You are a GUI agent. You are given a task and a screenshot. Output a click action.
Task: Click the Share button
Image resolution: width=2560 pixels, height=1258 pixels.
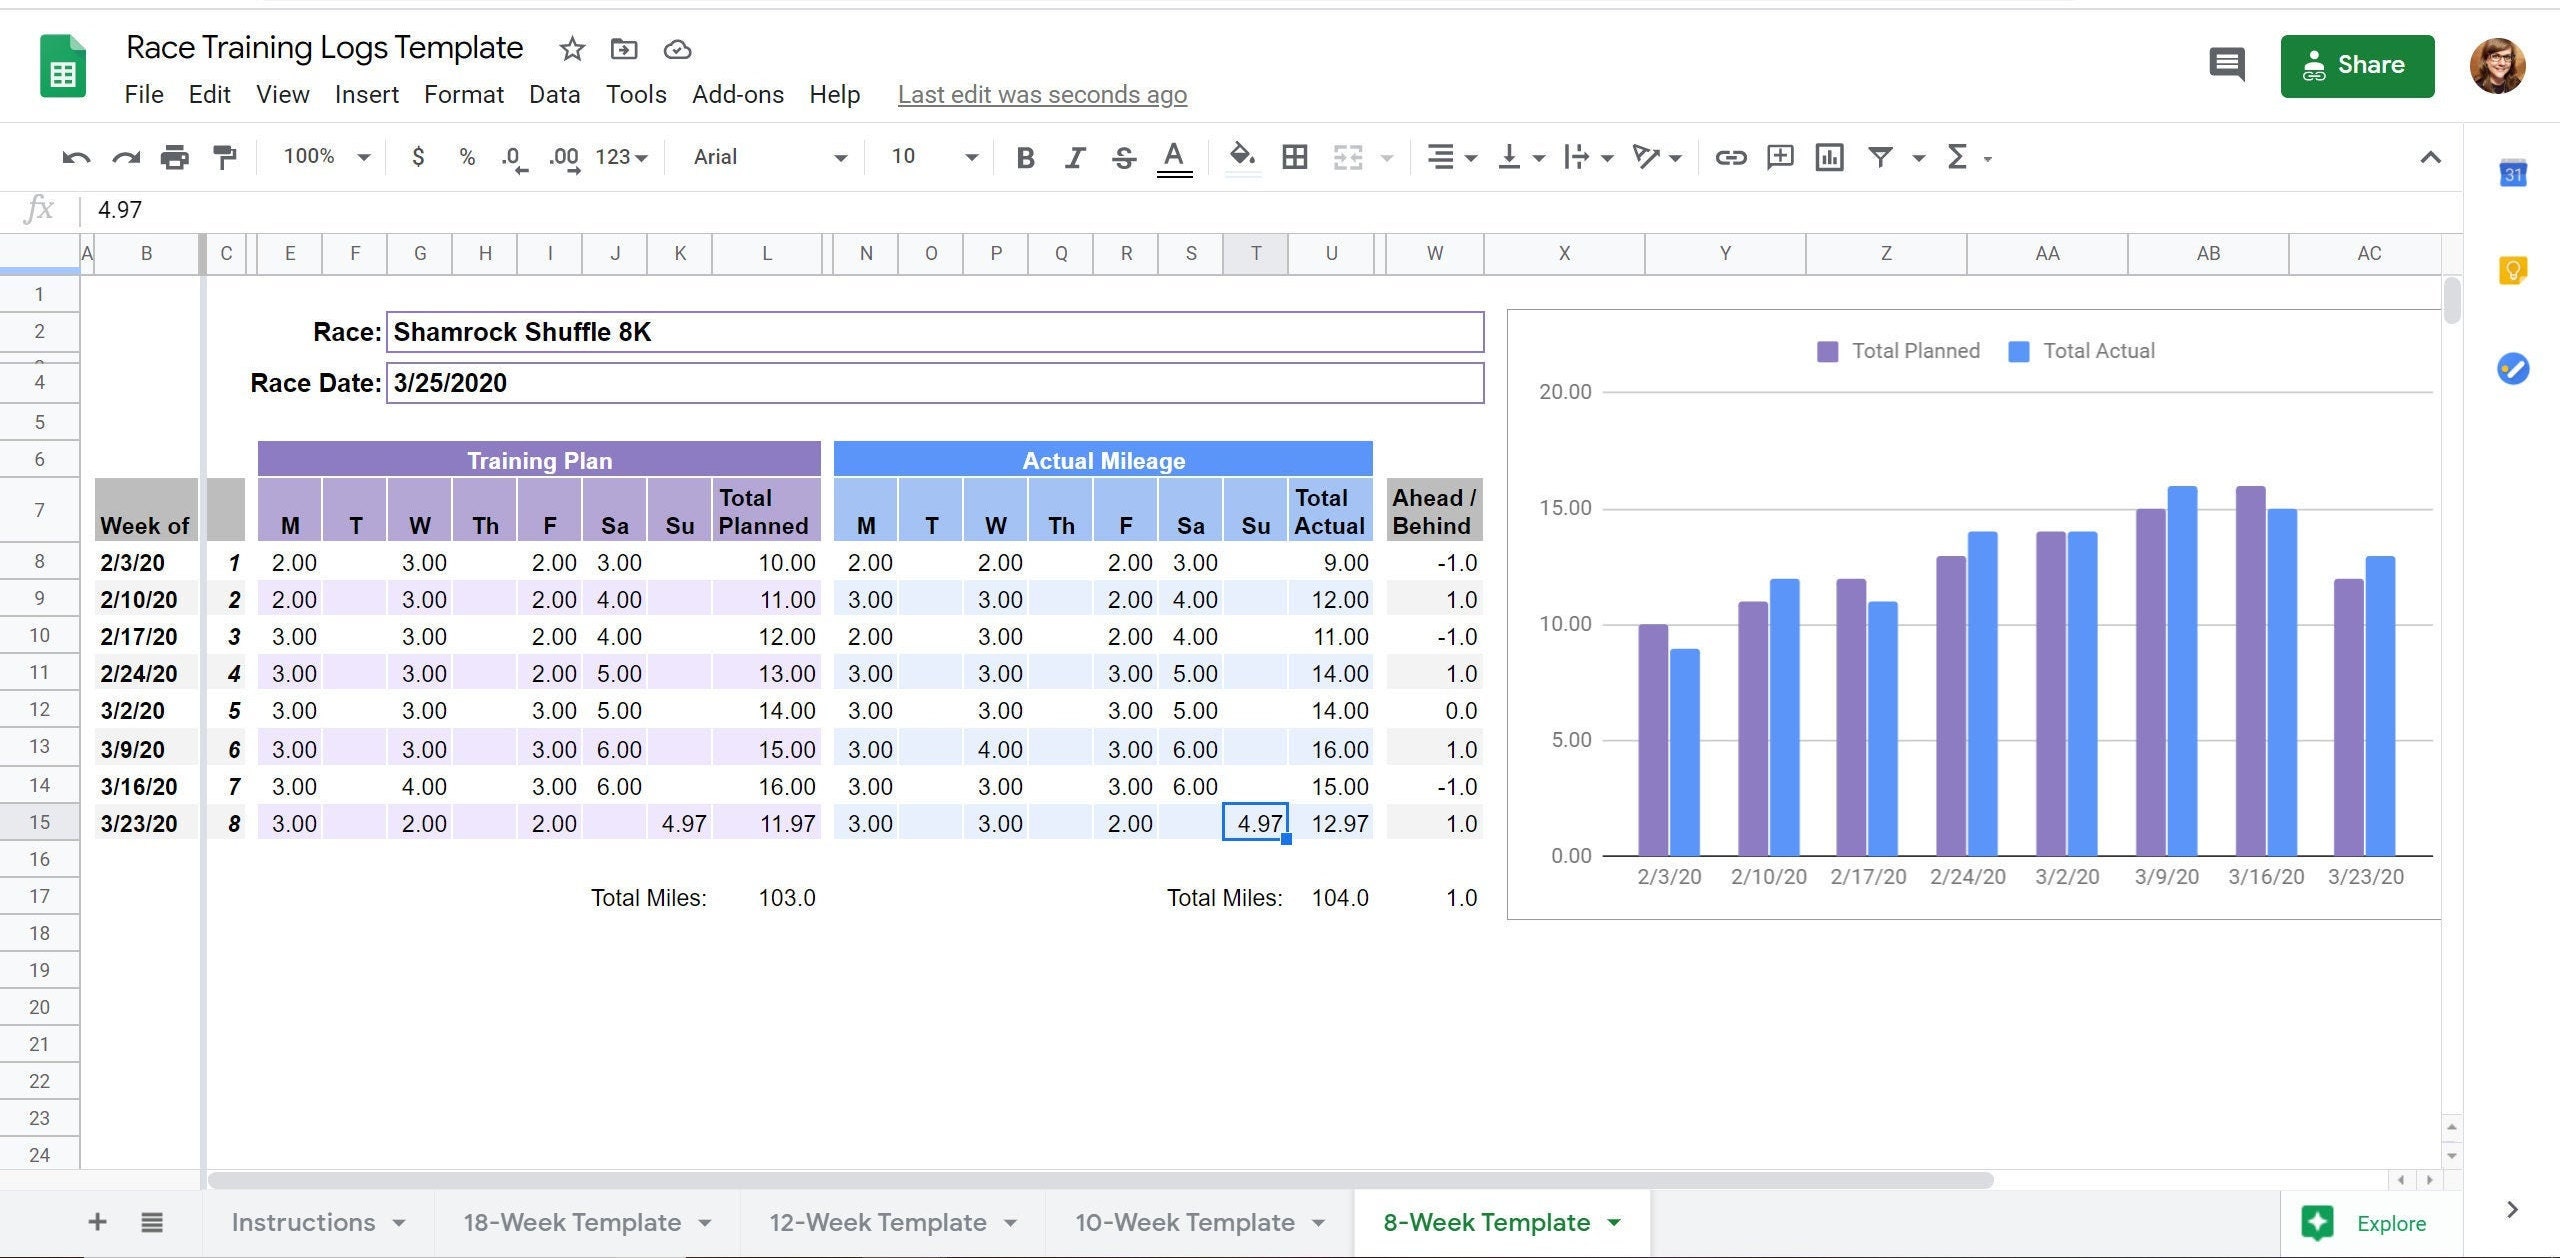point(2357,66)
